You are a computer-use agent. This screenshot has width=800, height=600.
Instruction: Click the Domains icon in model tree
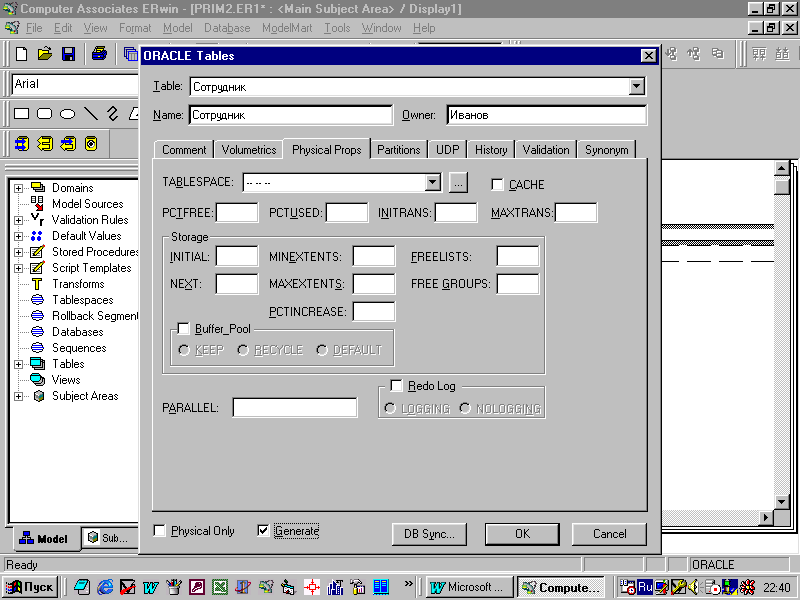pos(38,187)
